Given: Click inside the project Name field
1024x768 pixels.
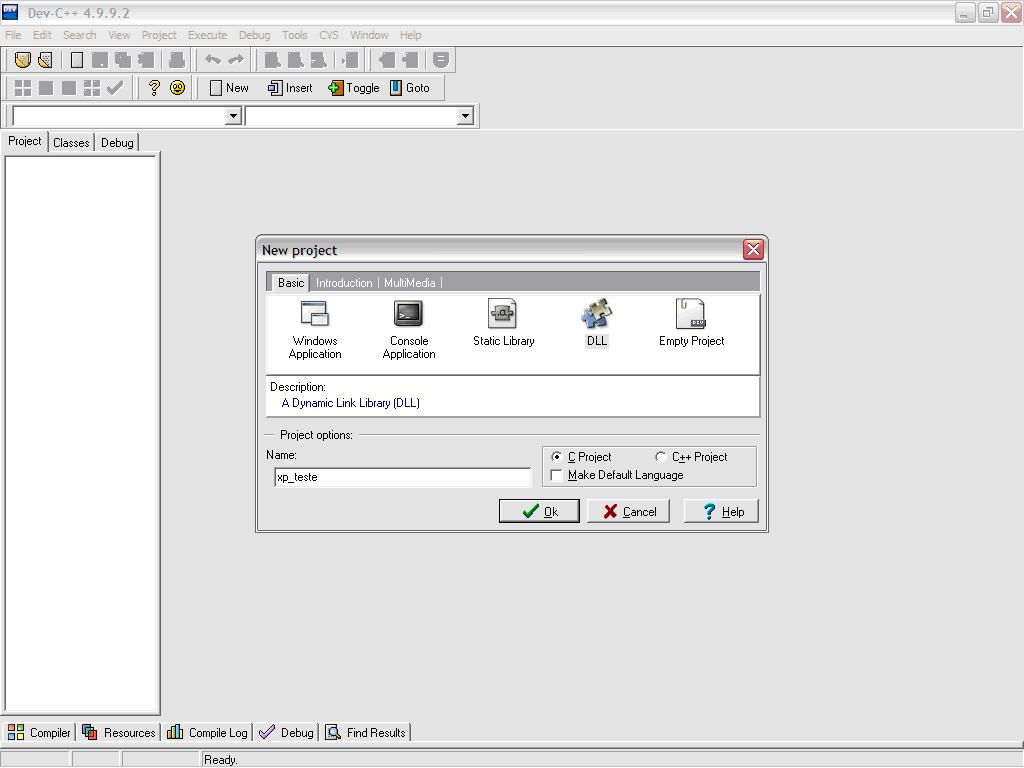Looking at the screenshot, I should tap(400, 477).
